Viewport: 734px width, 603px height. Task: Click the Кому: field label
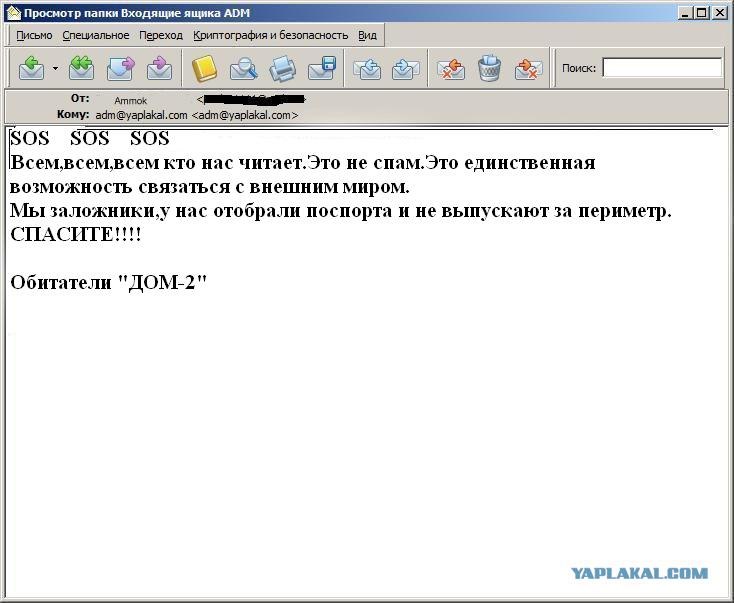point(73,114)
